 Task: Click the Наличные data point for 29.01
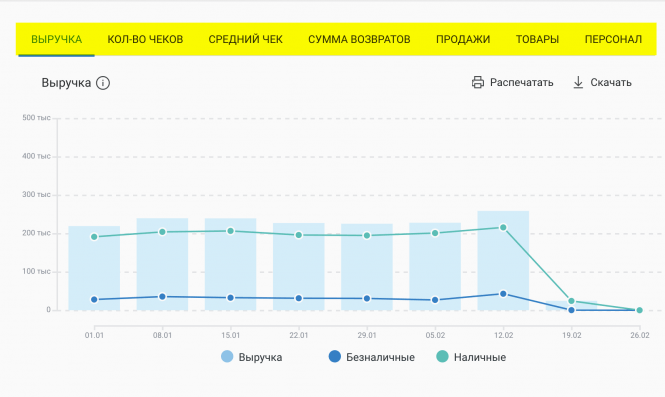pyautogui.click(x=367, y=235)
